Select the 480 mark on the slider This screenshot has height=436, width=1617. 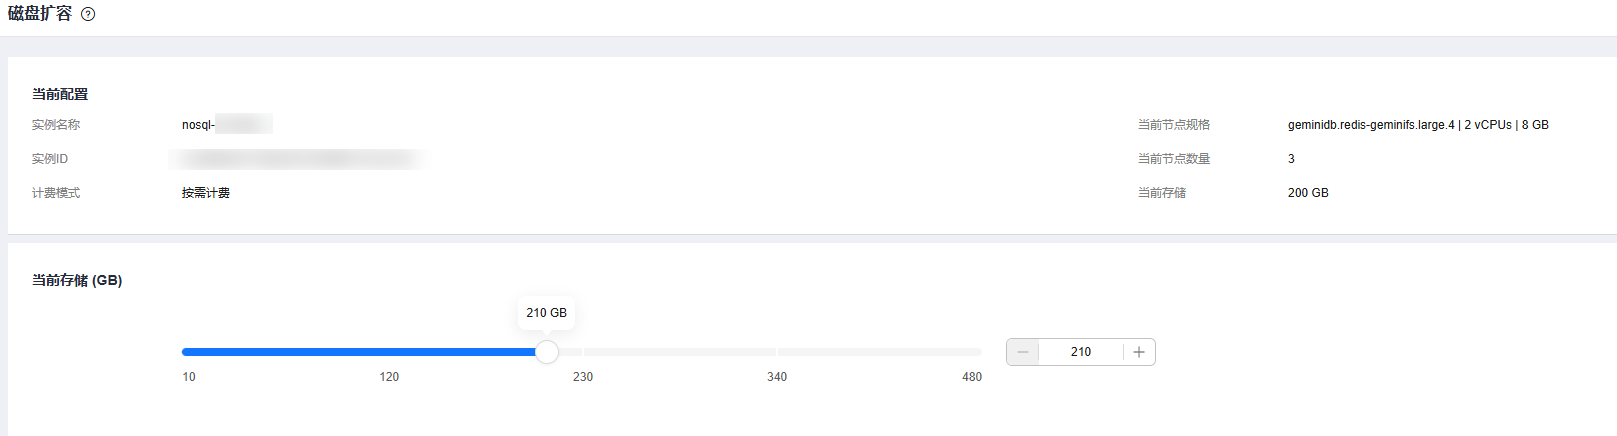(x=971, y=377)
